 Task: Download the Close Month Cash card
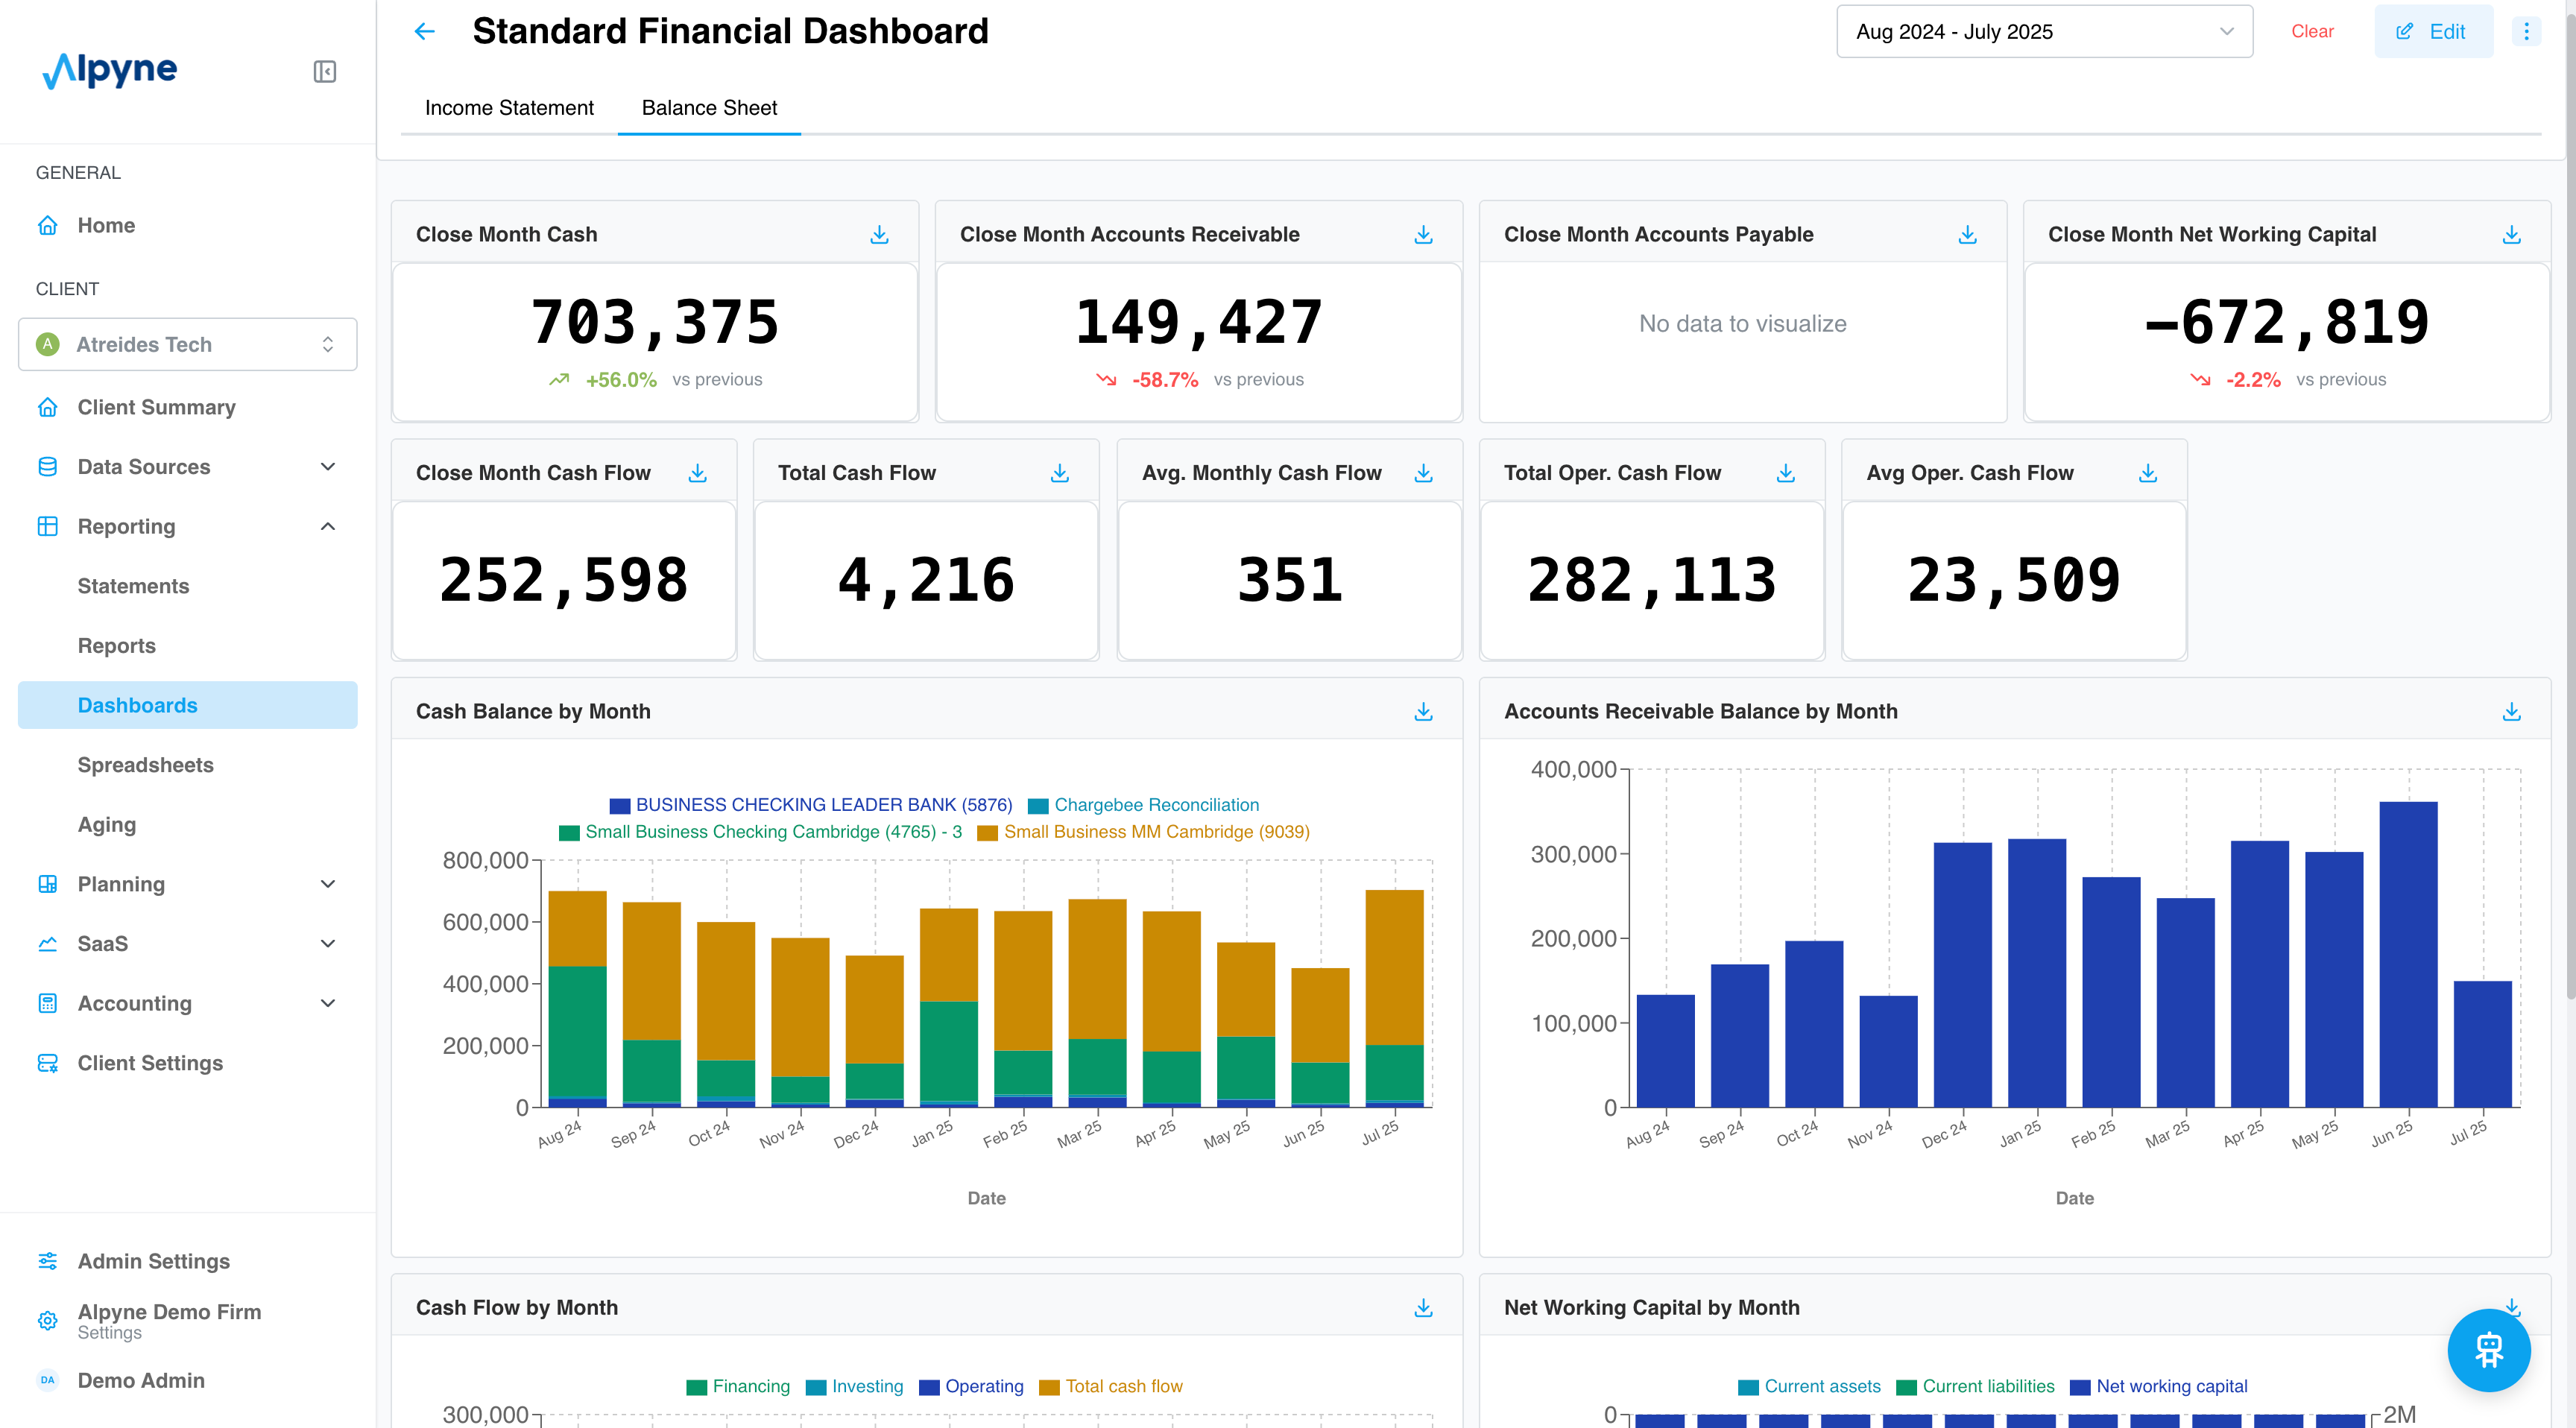point(879,234)
